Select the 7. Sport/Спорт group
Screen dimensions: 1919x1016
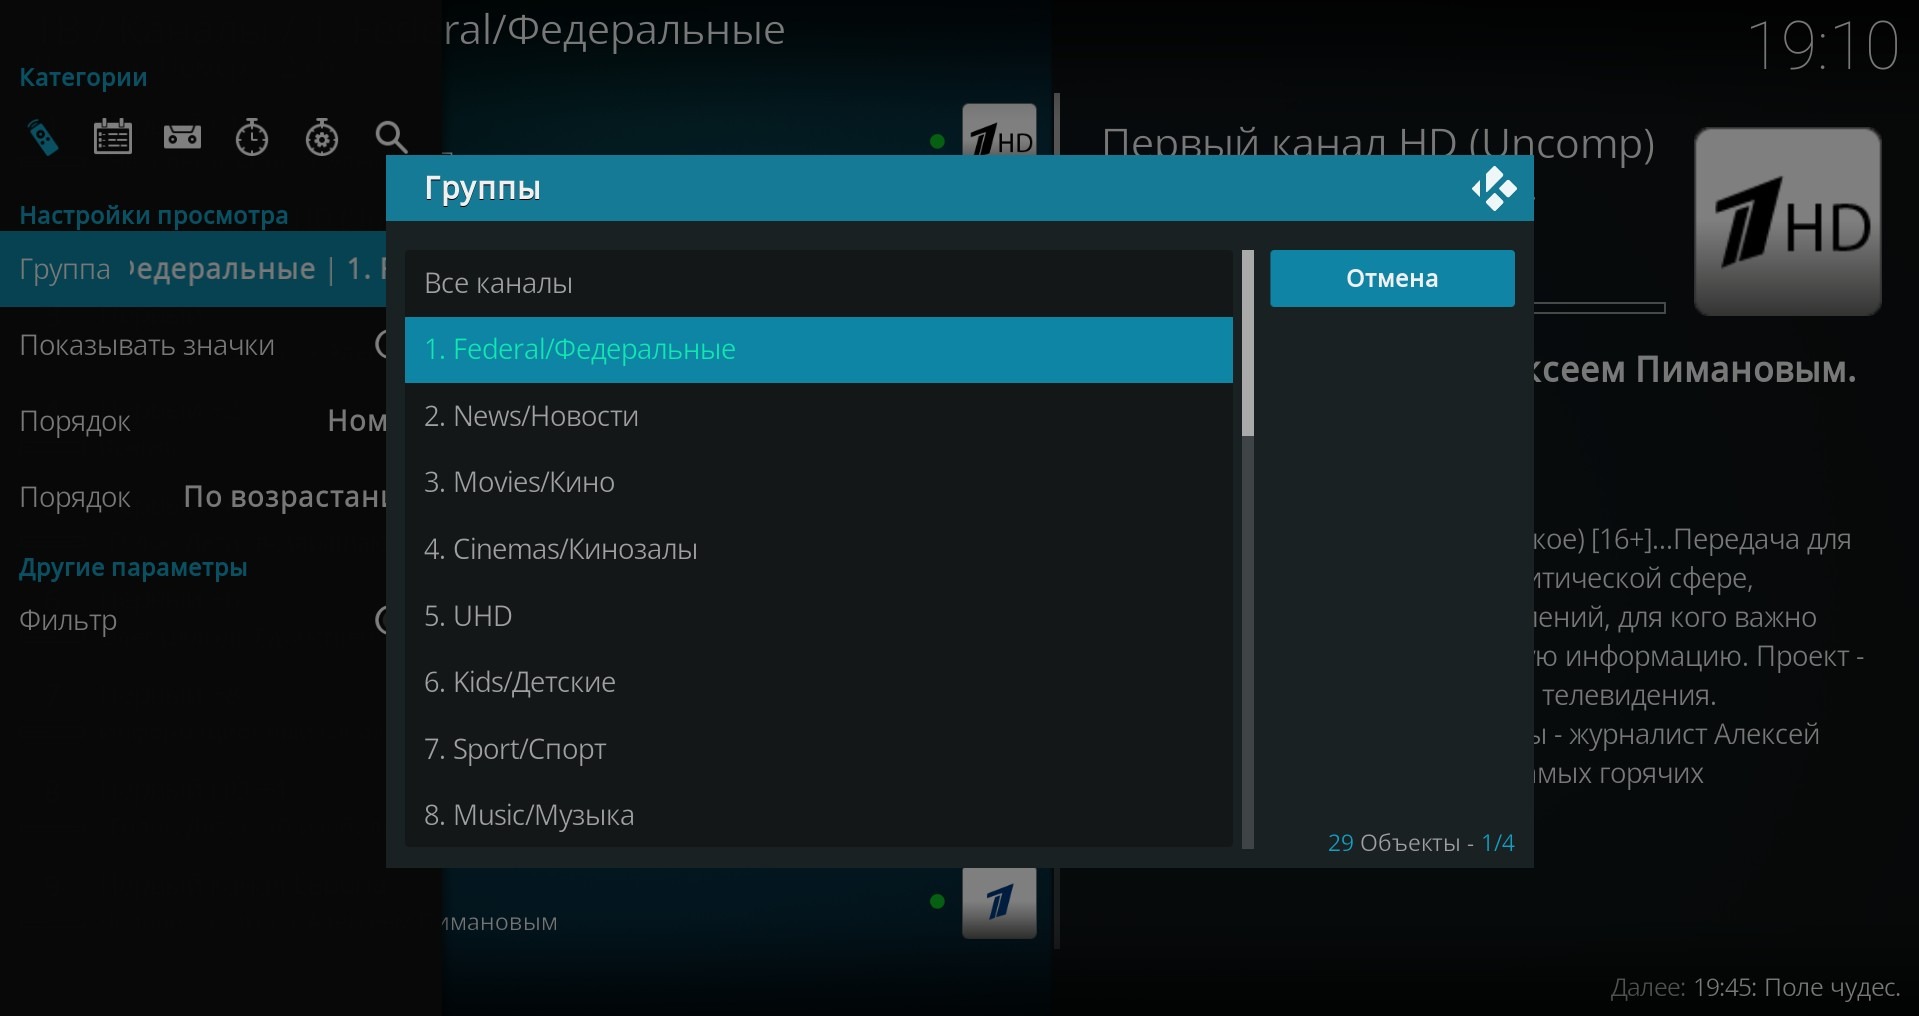pos(818,749)
